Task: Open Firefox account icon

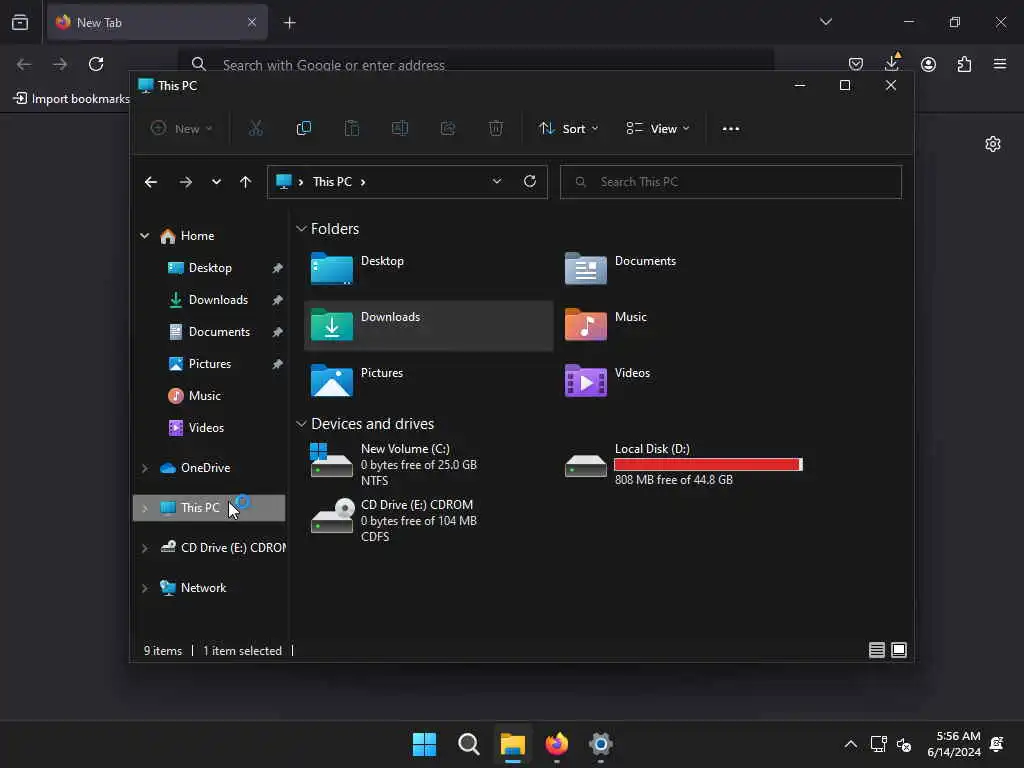Action: point(928,64)
